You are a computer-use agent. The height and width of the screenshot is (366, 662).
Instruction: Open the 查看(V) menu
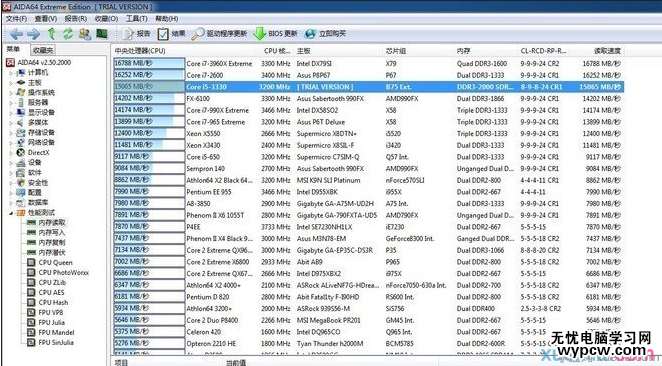coord(46,19)
